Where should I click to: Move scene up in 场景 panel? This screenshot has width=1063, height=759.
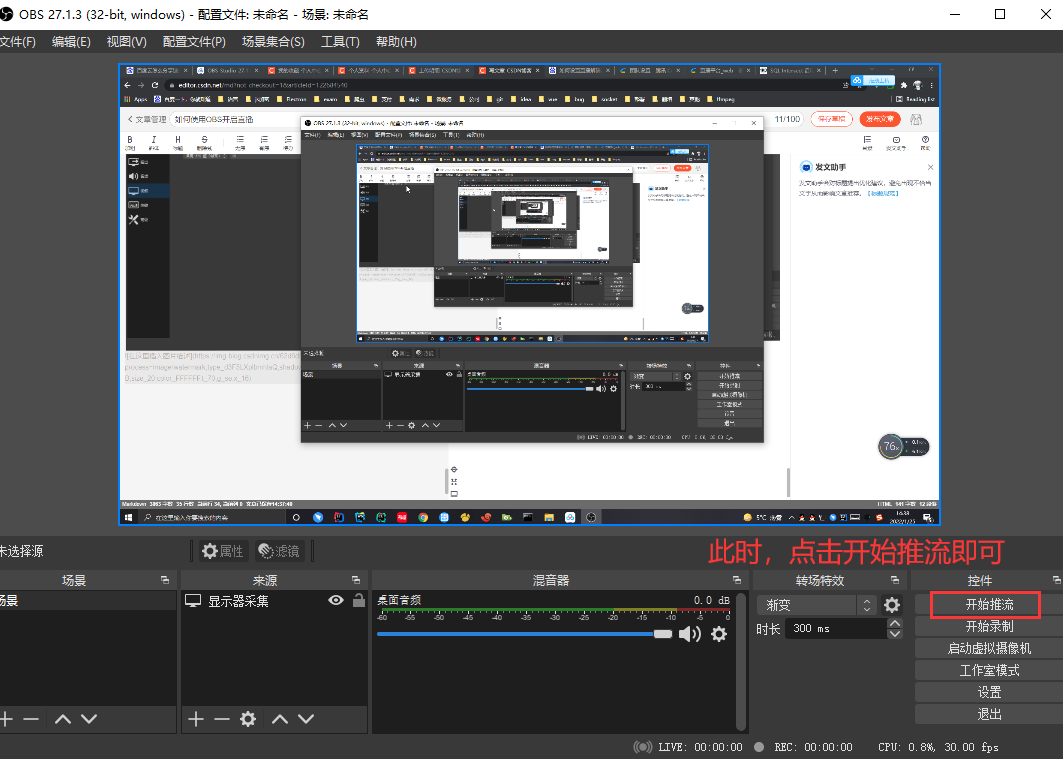[63, 719]
